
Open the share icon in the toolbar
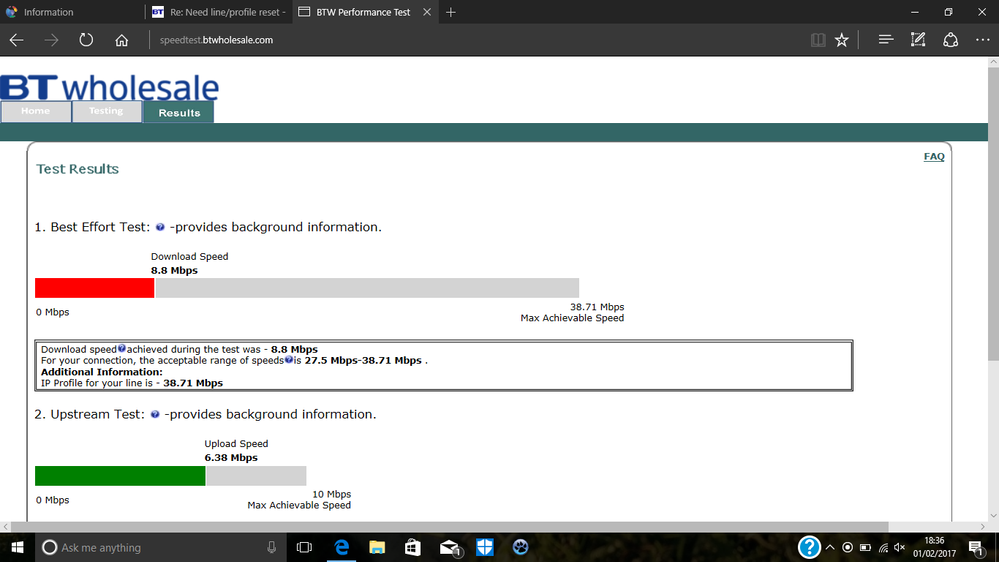pyautogui.click(x=951, y=40)
